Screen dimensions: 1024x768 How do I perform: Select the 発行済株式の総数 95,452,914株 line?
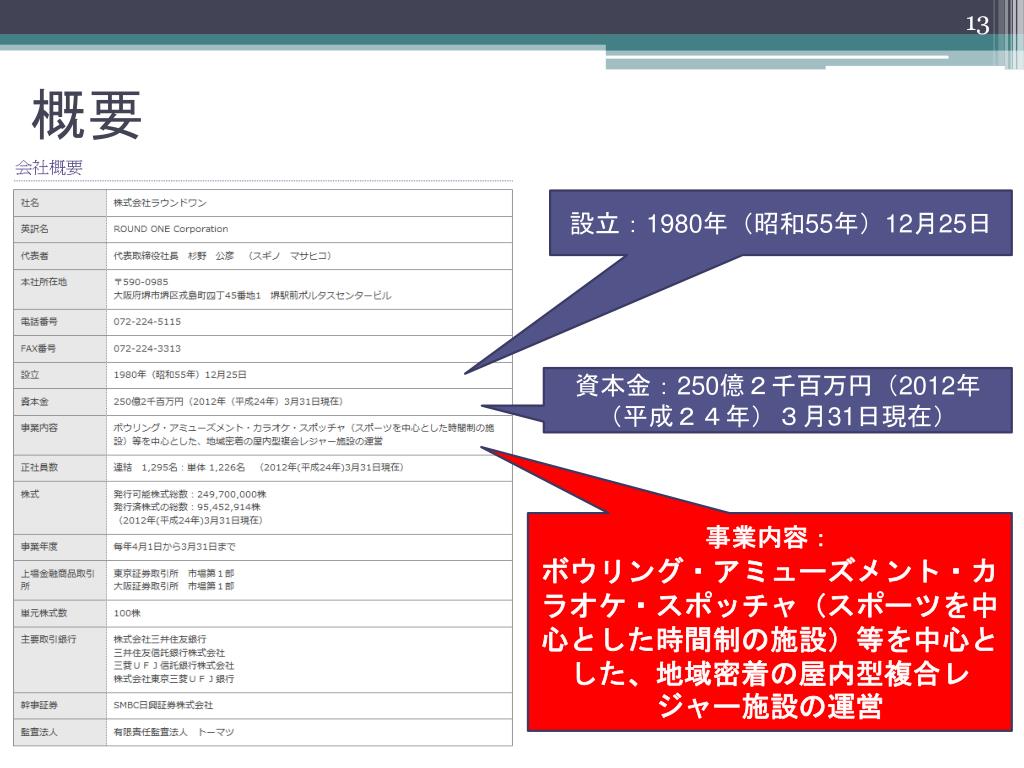click(x=187, y=507)
